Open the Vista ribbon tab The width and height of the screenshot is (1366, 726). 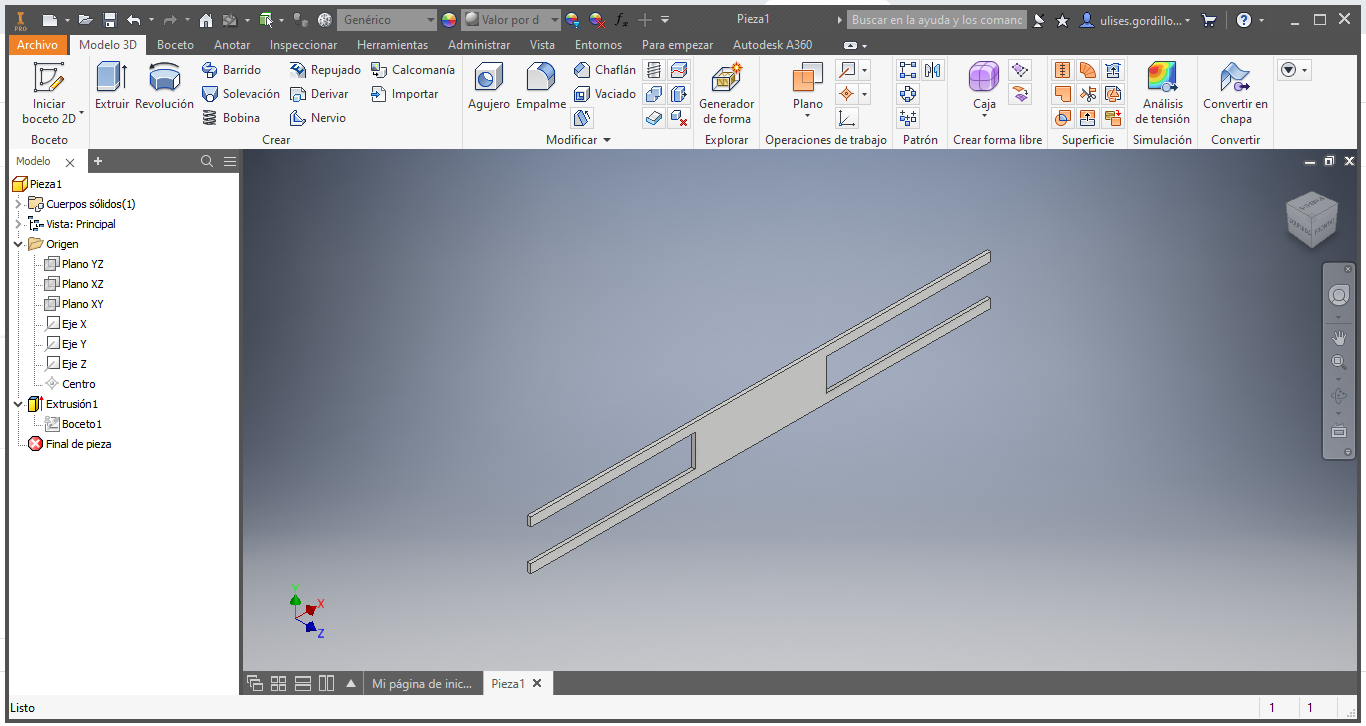pos(542,45)
